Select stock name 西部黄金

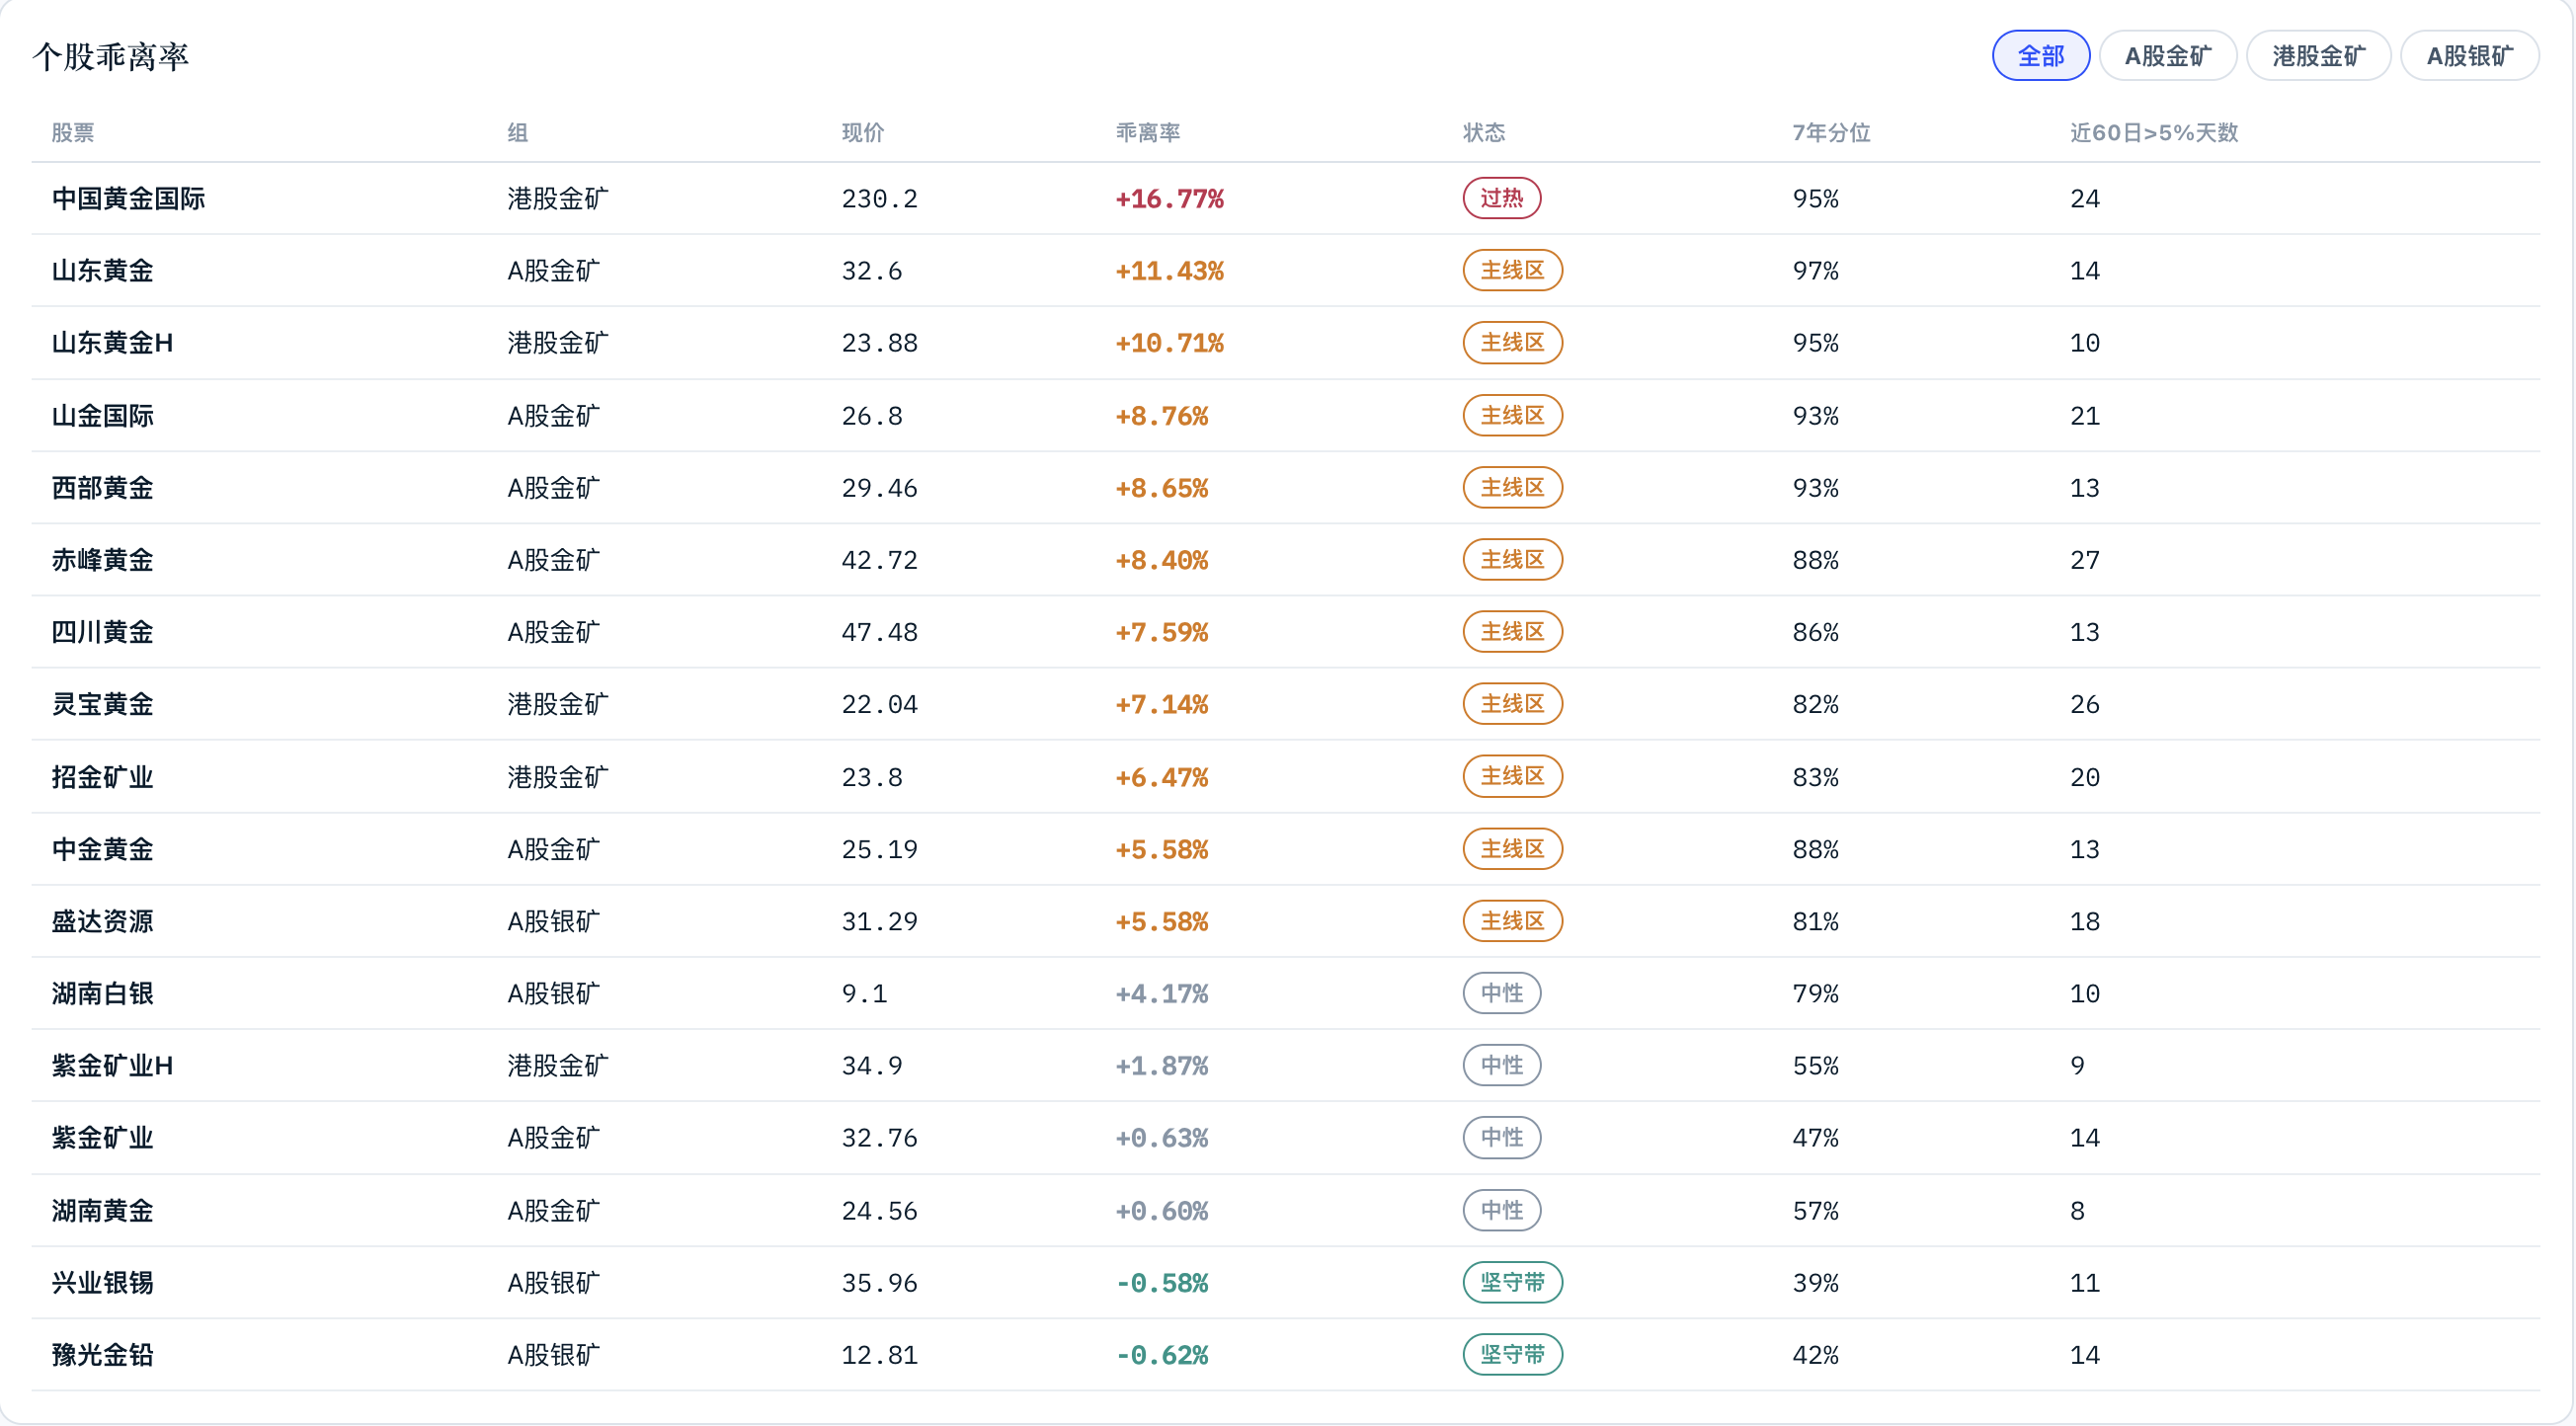(x=102, y=488)
